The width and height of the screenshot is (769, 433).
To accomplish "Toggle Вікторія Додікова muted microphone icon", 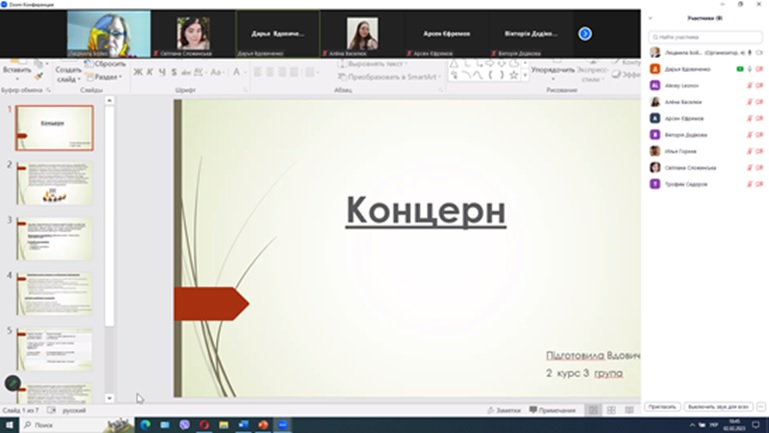I will (750, 135).
